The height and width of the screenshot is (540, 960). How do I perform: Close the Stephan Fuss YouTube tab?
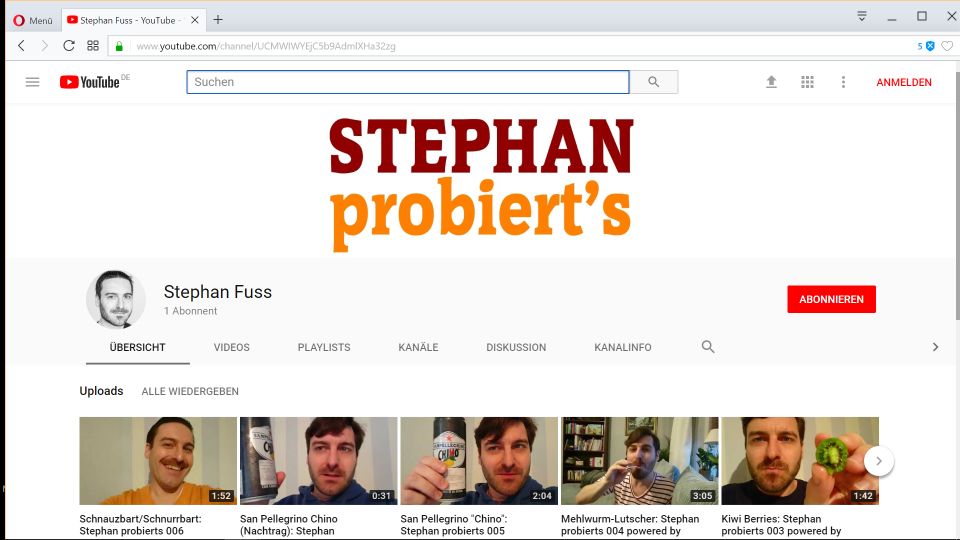(x=195, y=20)
